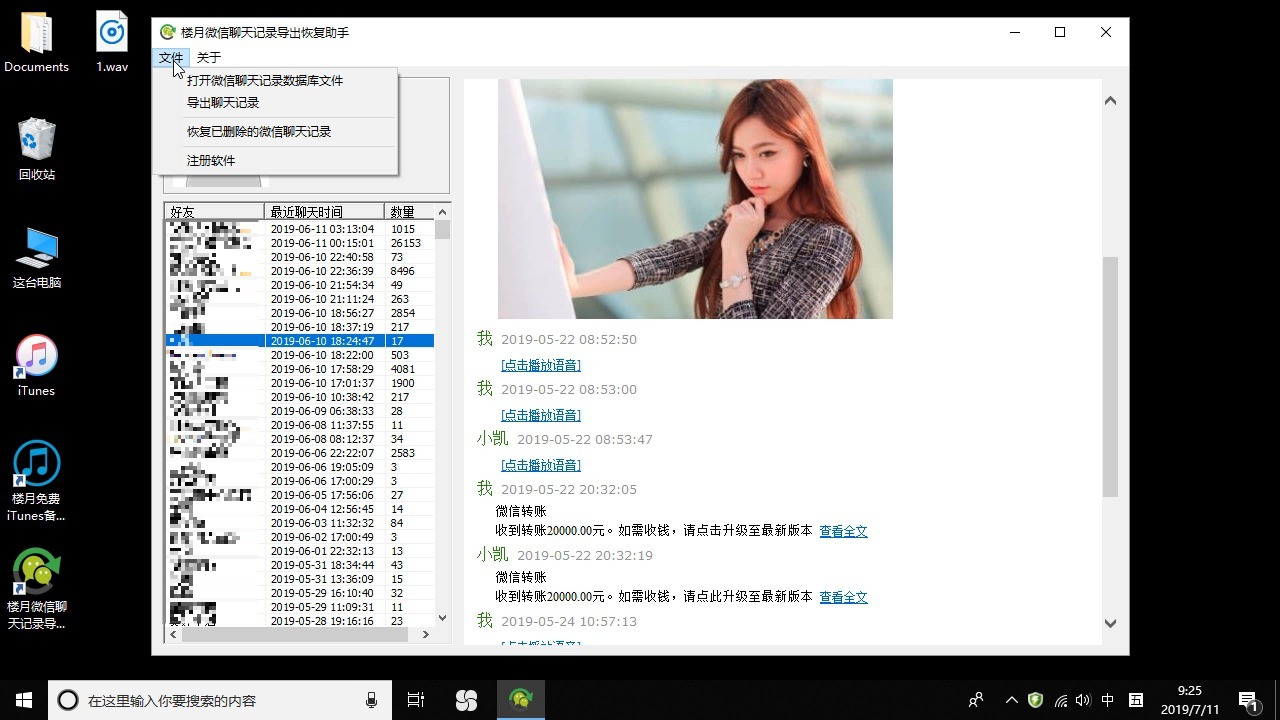Launch iTunes desktop shortcut
Screen dimensions: 1280x720
point(37,366)
